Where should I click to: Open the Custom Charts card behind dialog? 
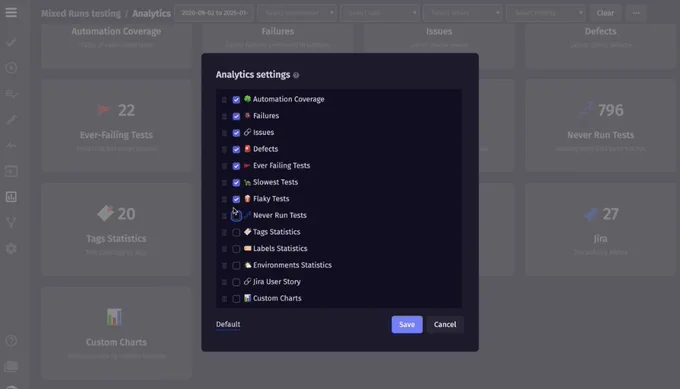(x=116, y=333)
